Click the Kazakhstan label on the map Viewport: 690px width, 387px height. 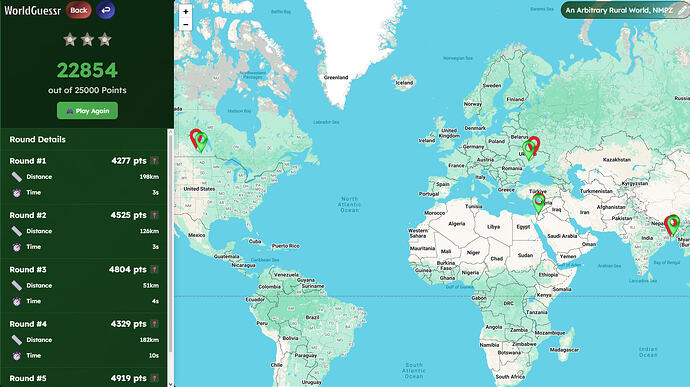pyautogui.click(x=617, y=160)
